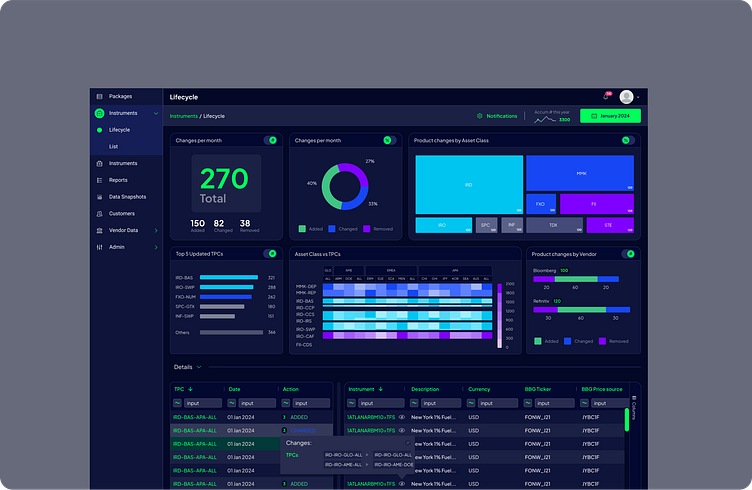
Task: Collapse the Details section chevron
Action: (x=199, y=367)
